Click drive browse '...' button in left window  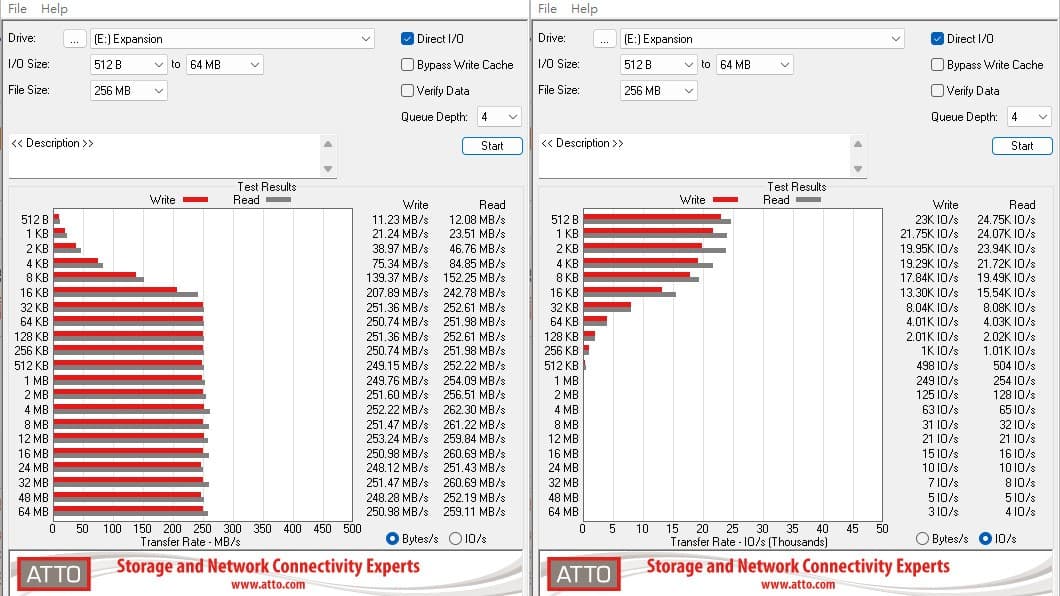pos(74,39)
